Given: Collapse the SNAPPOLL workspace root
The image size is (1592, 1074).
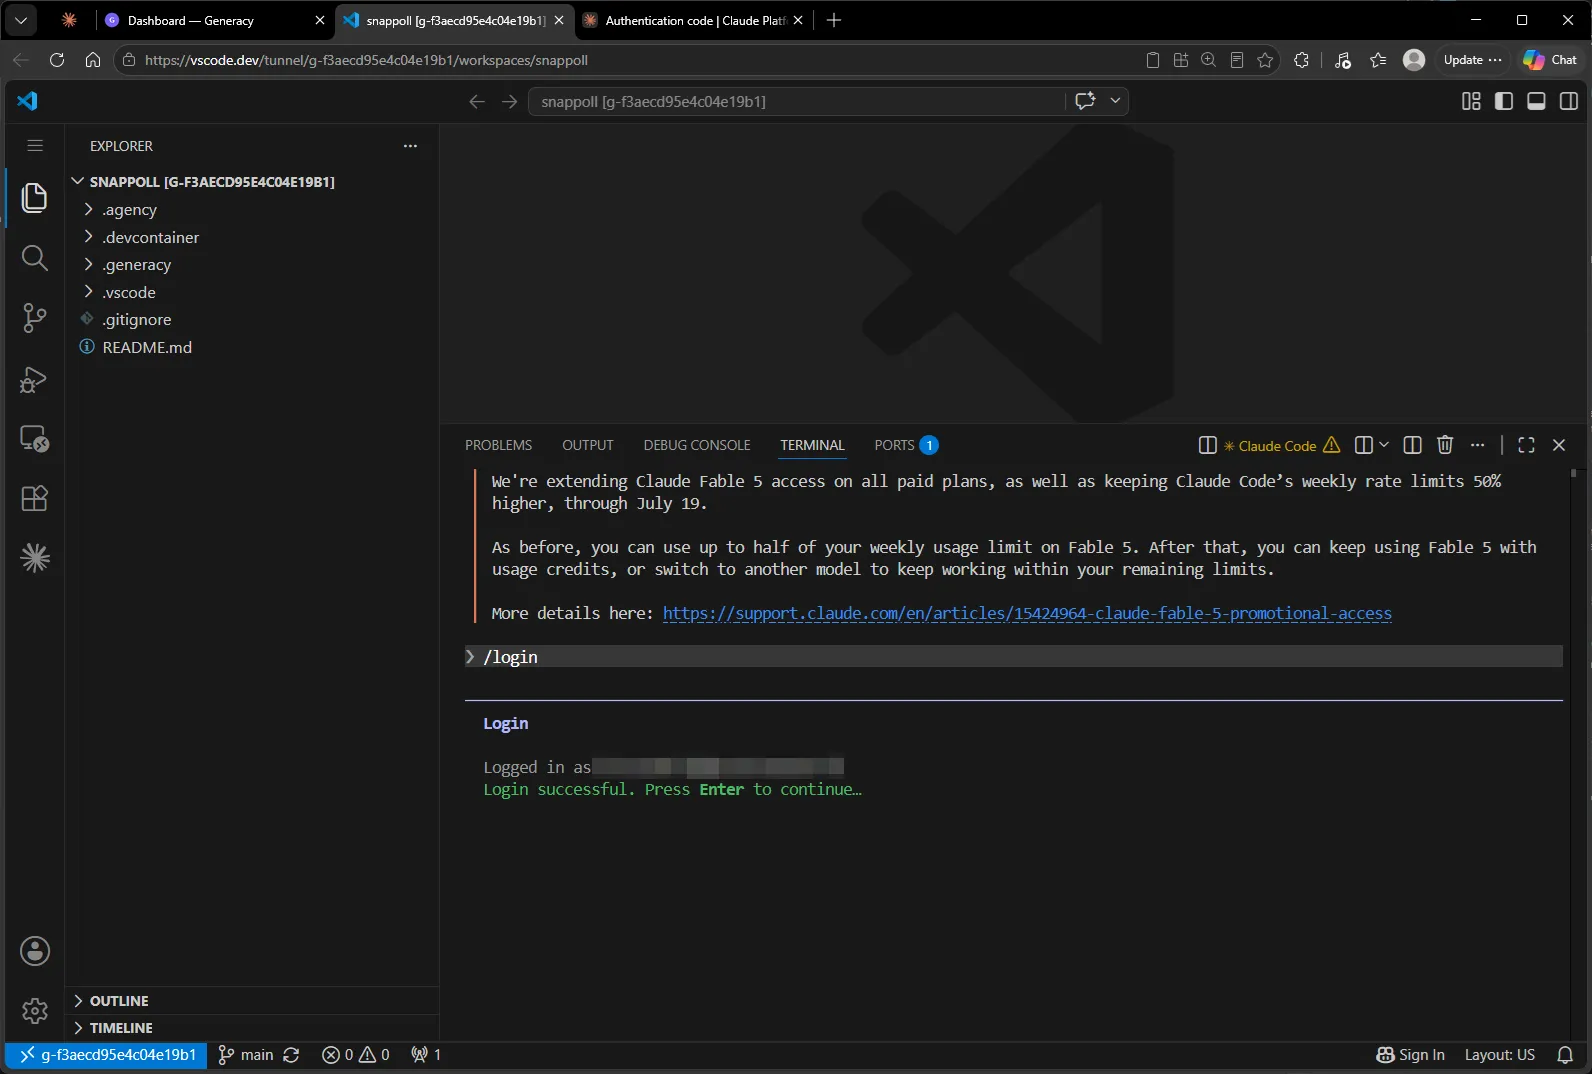Looking at the screenshot, I should coord(212,182).
